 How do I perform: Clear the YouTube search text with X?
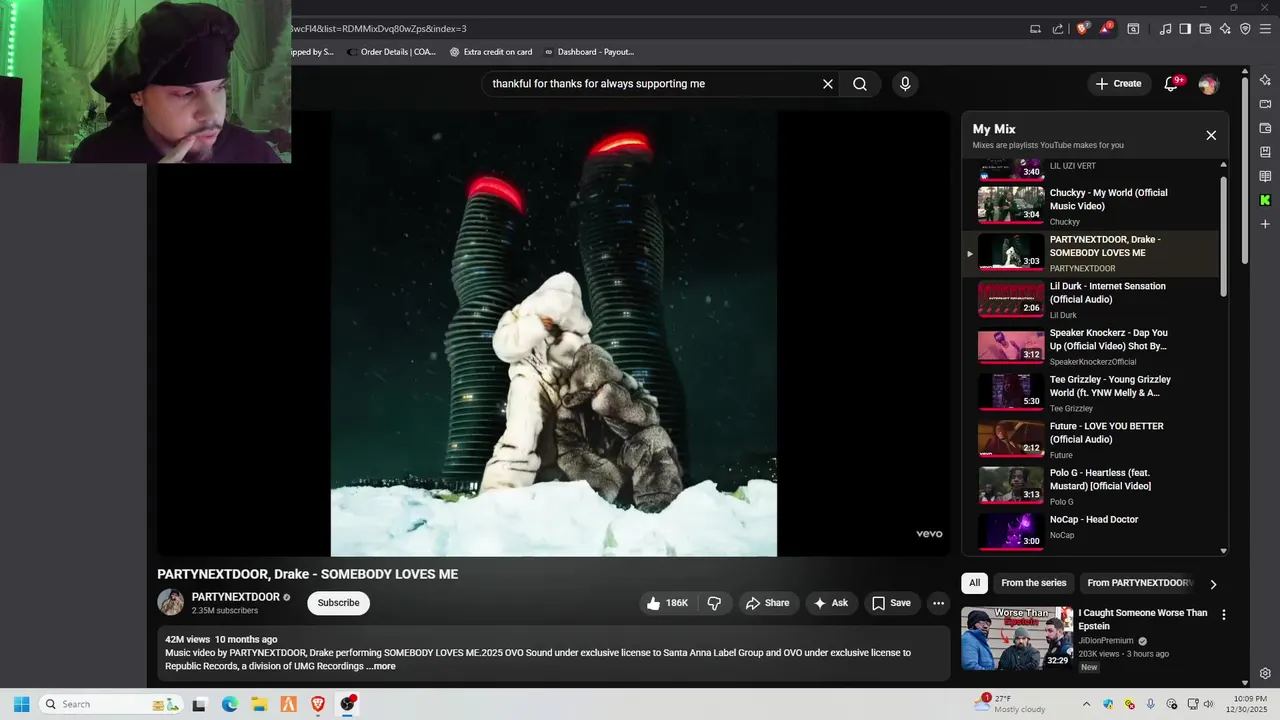pos(828,84)
